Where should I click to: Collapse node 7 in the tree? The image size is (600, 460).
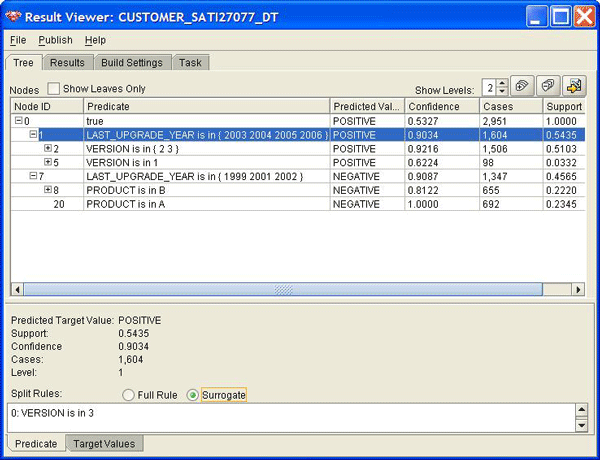[x=33, y=176]
